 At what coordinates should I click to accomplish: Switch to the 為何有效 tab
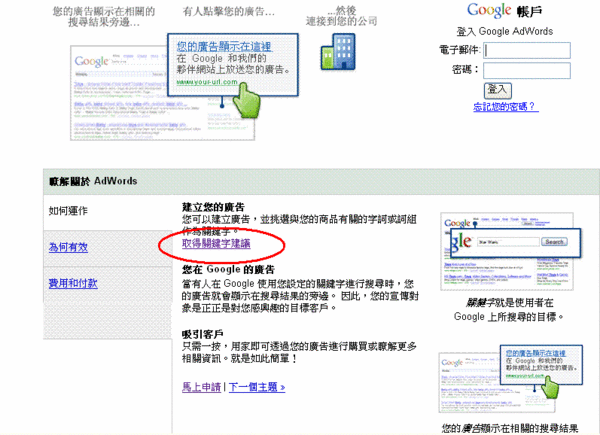pyautogui.click(x=68, y=248)
